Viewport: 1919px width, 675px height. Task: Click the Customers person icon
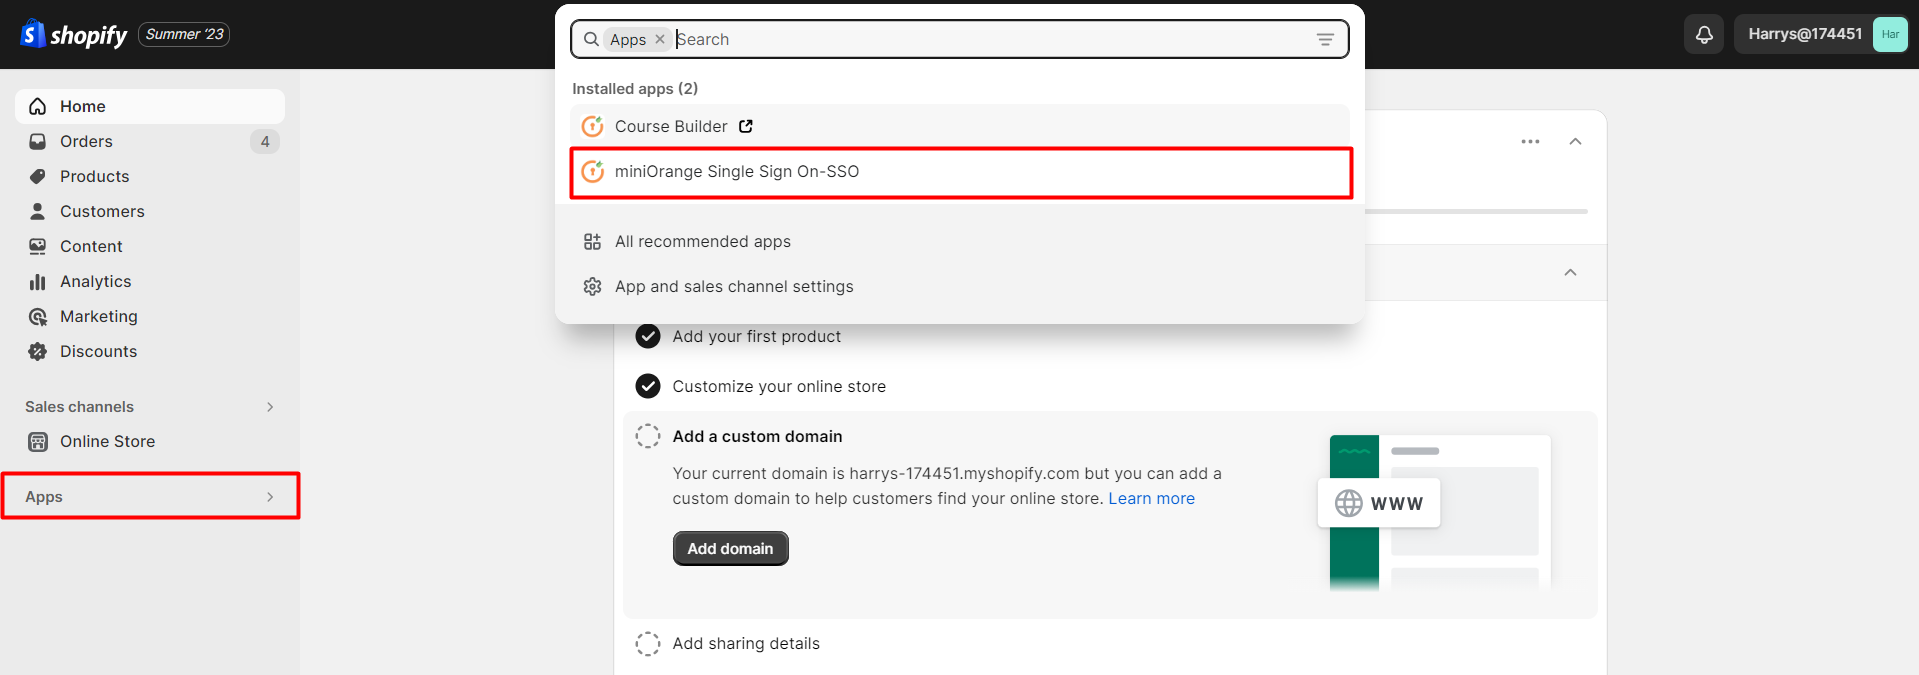click(38, 211)
